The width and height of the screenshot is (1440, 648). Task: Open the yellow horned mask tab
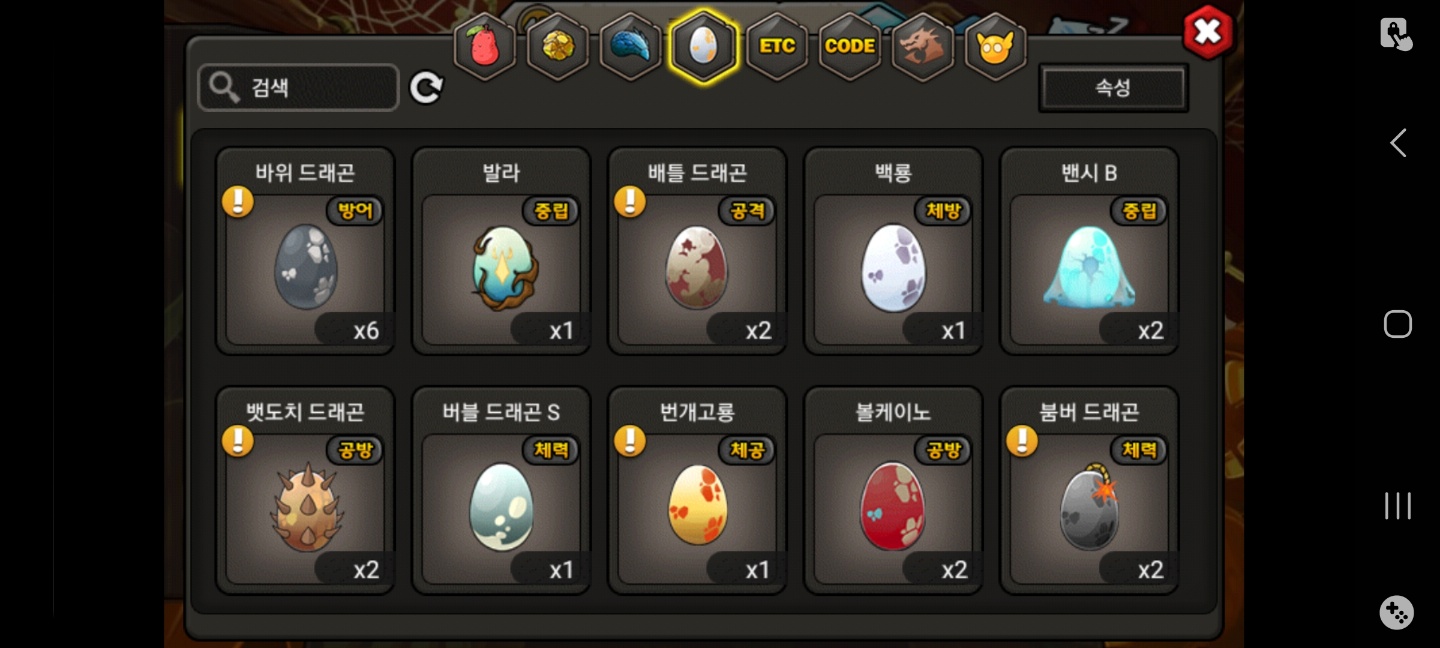(x=996, y=46)
